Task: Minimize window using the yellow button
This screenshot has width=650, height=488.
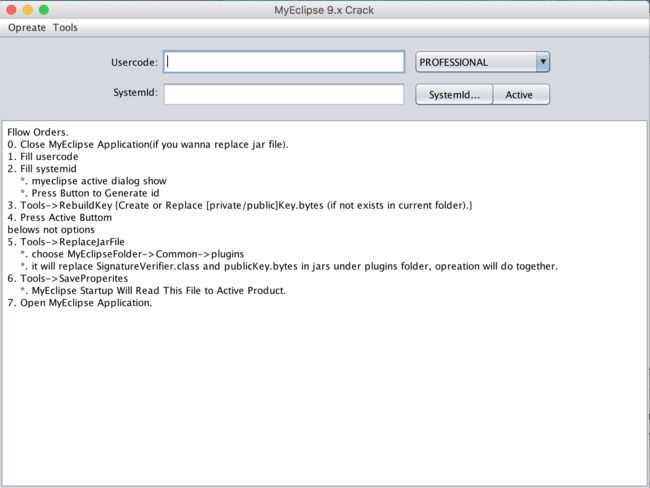Action: coord(27,10)
